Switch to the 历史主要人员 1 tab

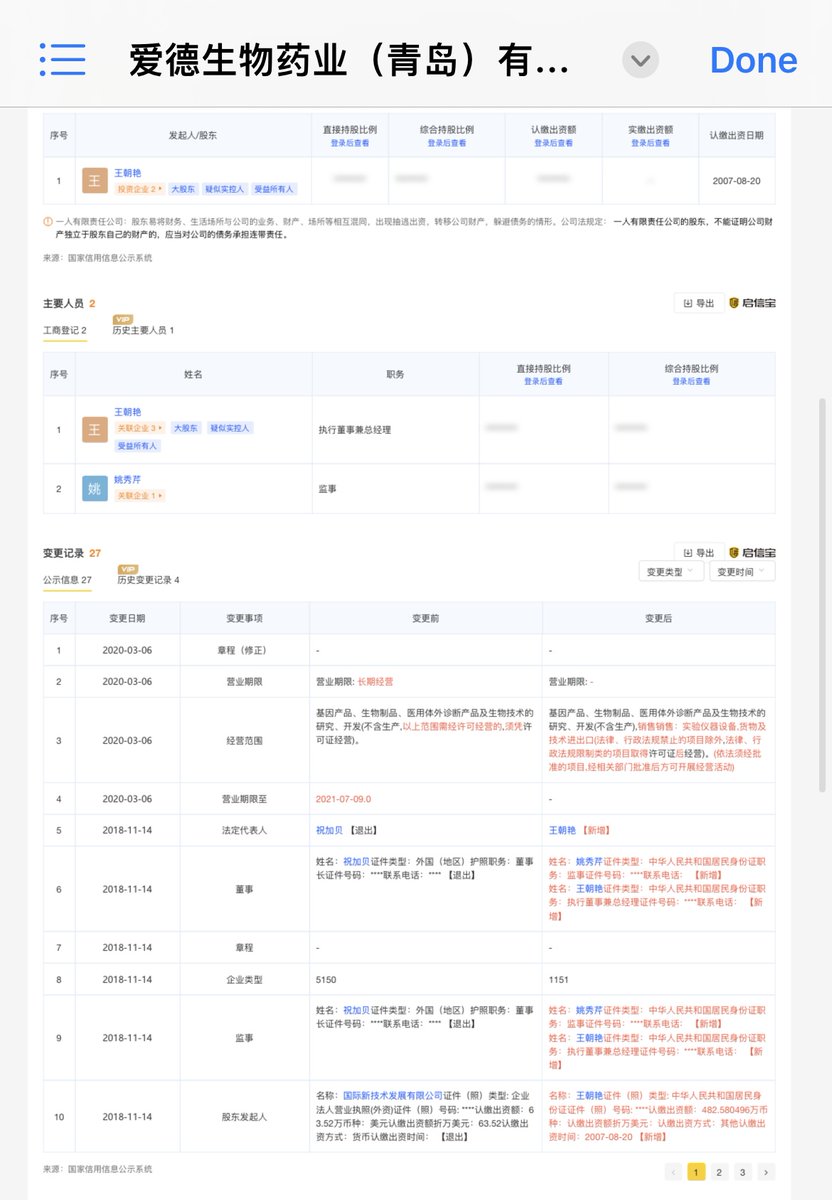point(142,330)
